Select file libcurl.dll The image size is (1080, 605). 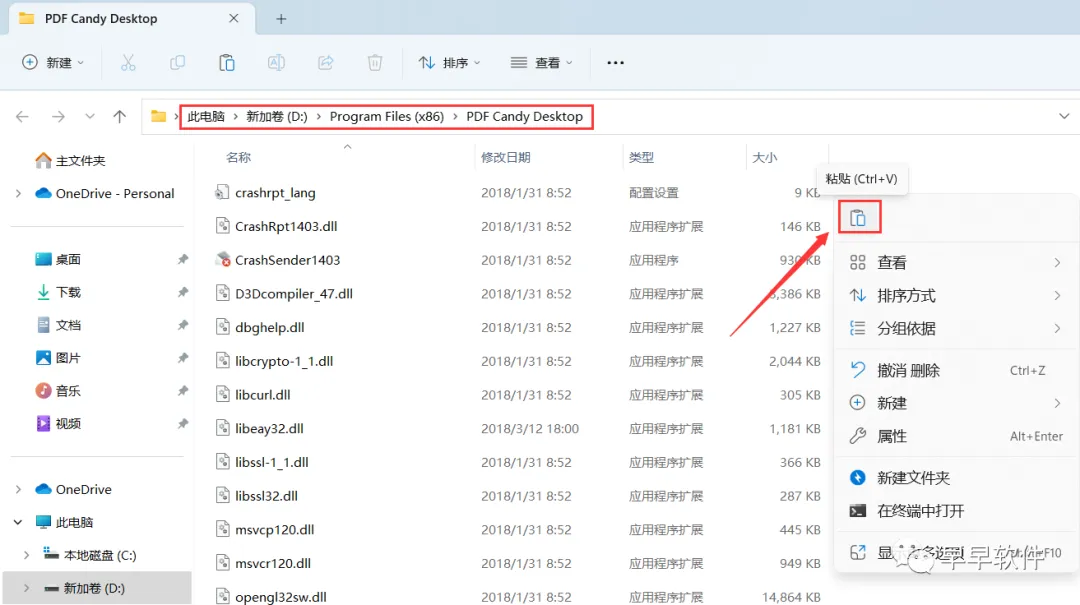point(262,395)
